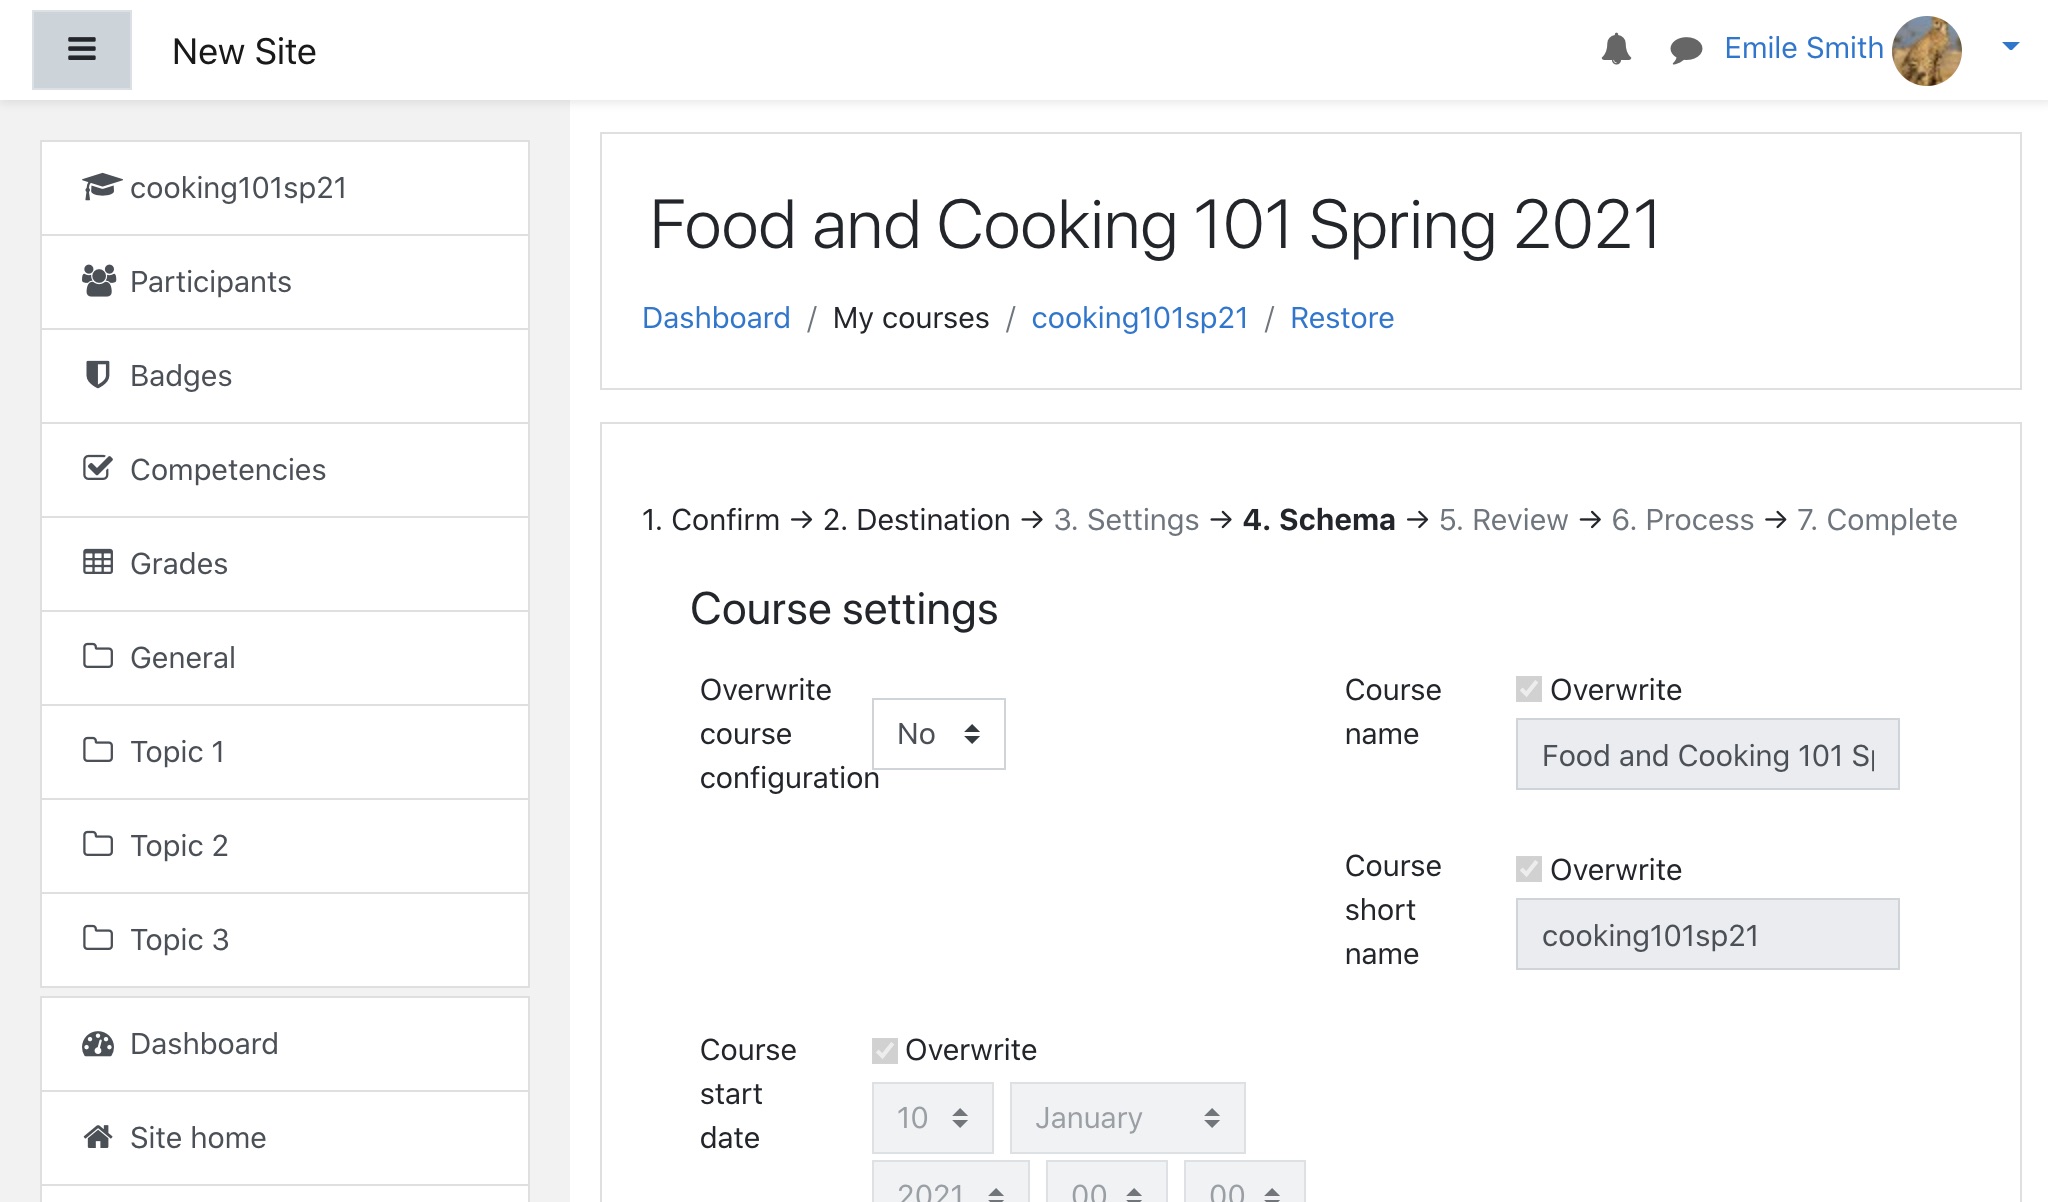Open the notifications bell

(x=1616, y=49)
